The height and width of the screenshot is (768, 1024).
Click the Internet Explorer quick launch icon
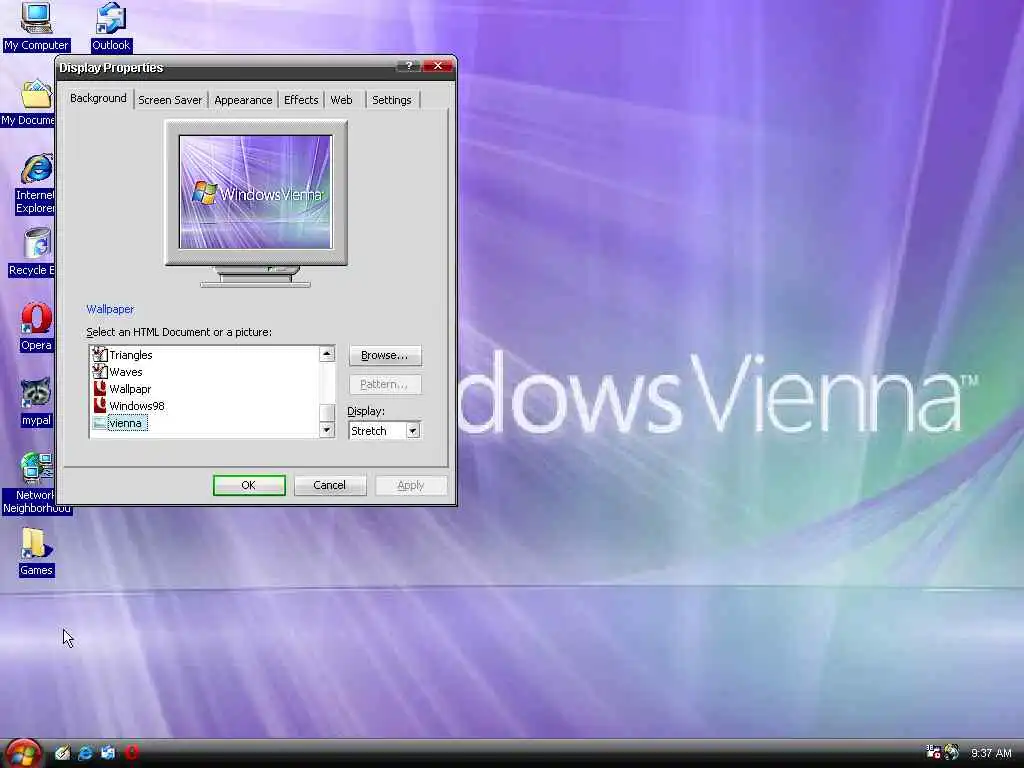pyautogui.click(x=85, y=753)
